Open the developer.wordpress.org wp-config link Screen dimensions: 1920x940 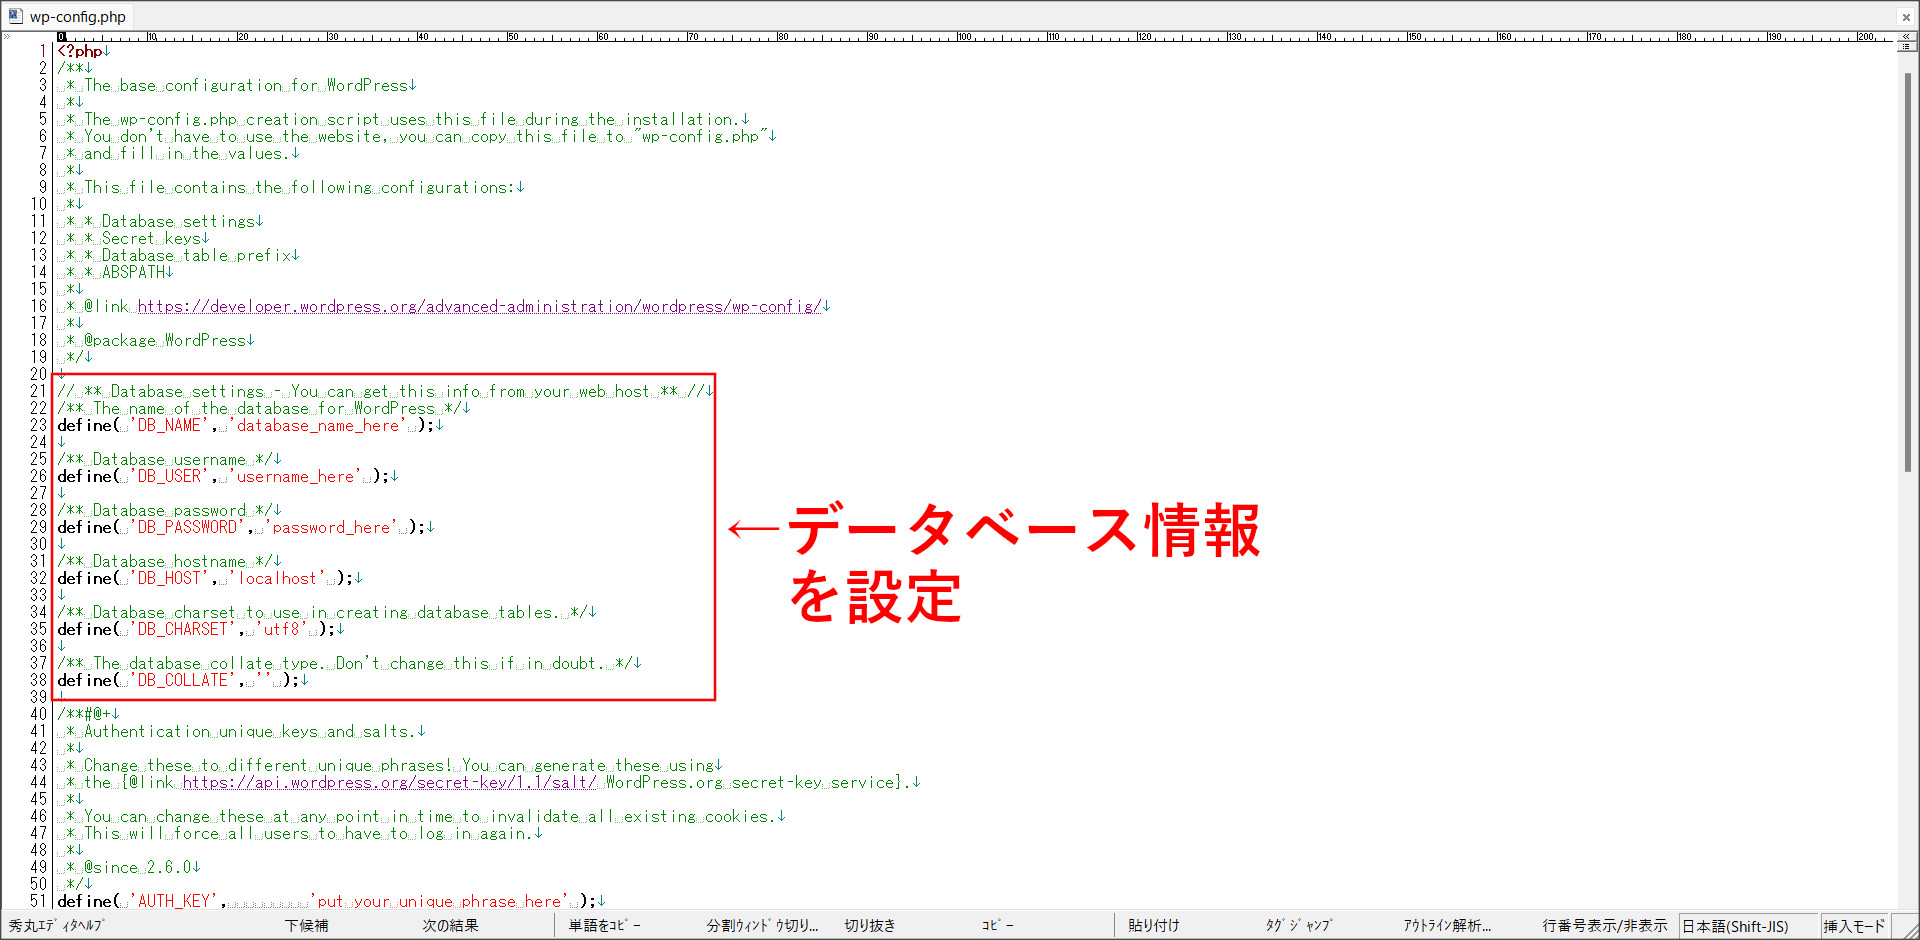coord(479,307)
